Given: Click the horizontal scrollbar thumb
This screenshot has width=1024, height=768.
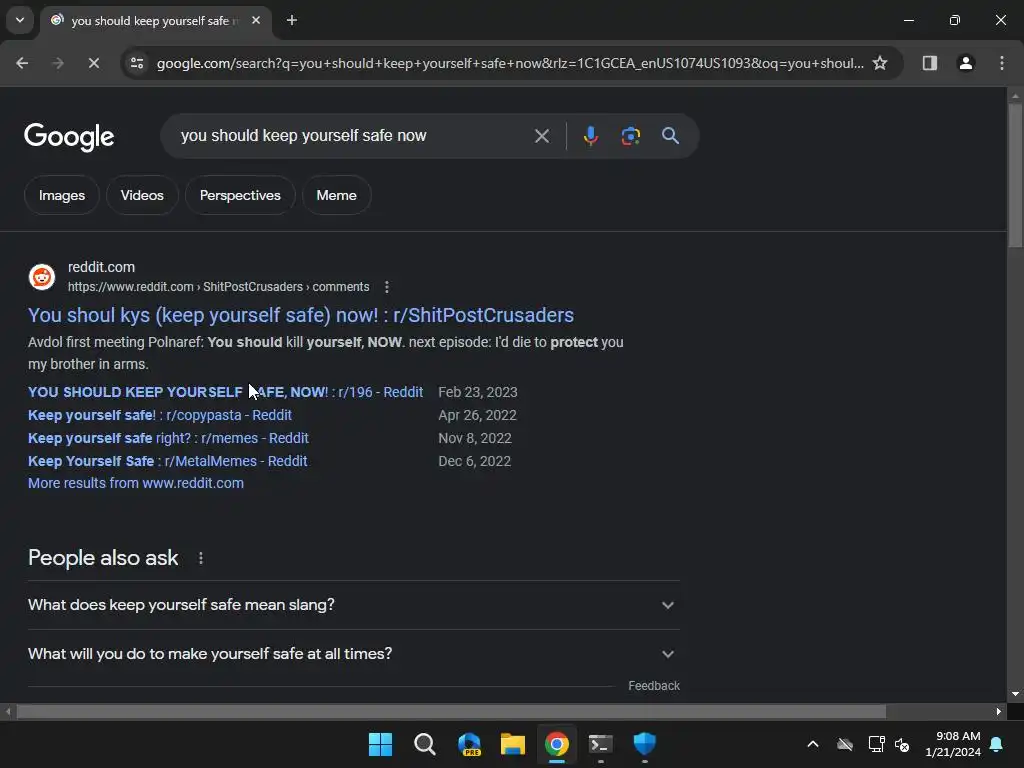Looking at the screenshot, I should [x=451, y=711].
